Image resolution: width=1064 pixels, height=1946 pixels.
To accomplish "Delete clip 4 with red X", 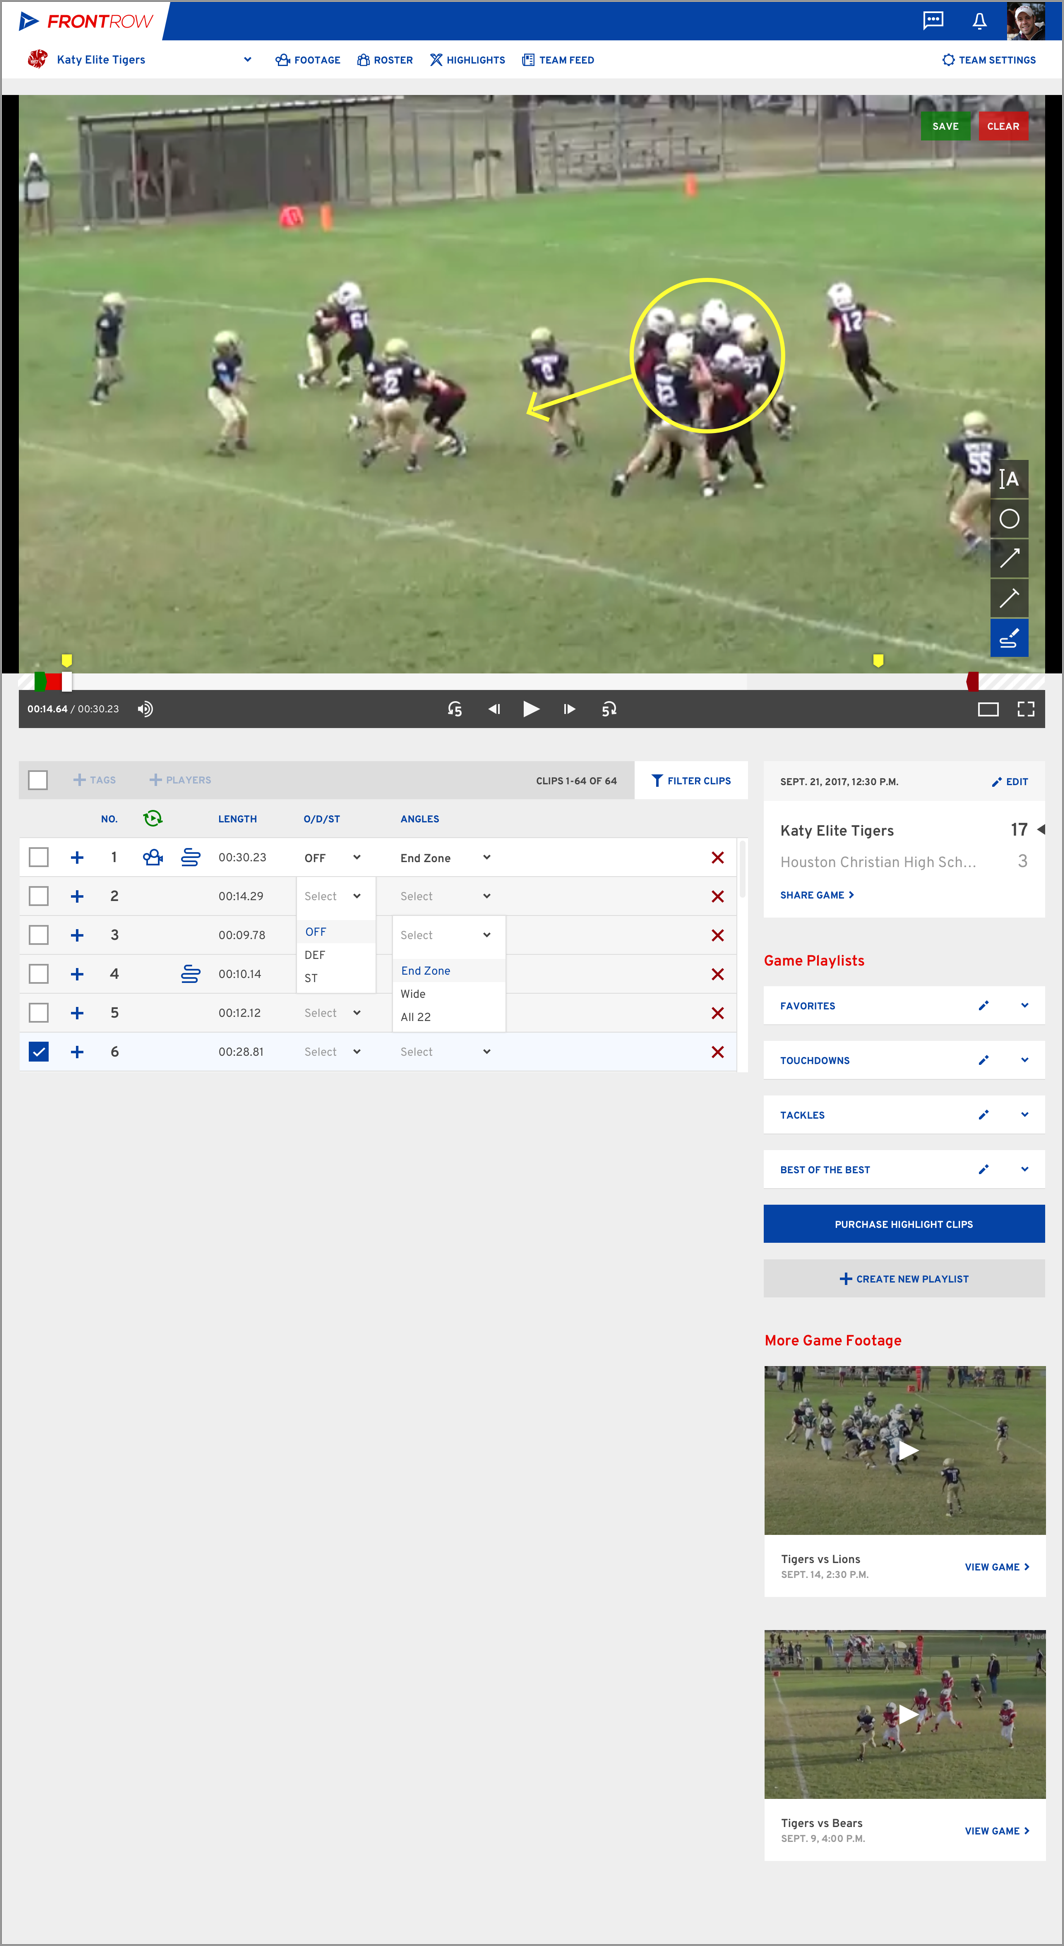I will (717, 974).
